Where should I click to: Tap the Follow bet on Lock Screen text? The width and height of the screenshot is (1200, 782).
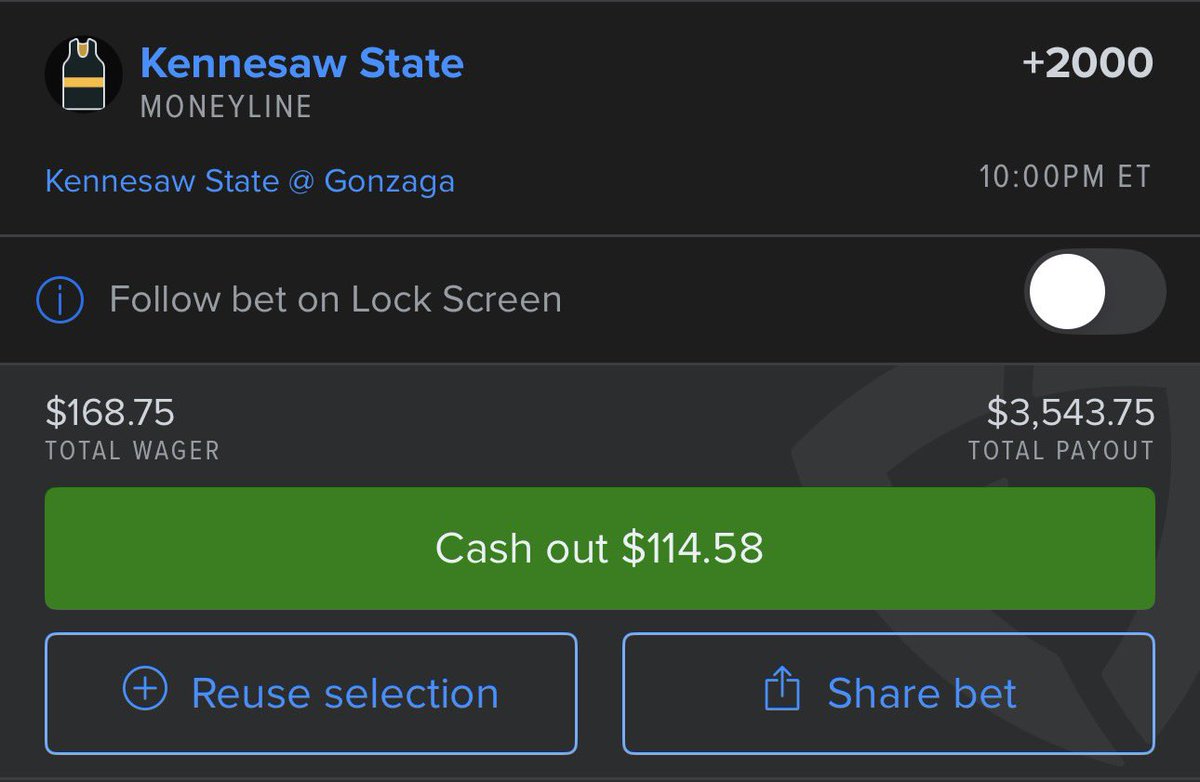[x=335, y=300]
